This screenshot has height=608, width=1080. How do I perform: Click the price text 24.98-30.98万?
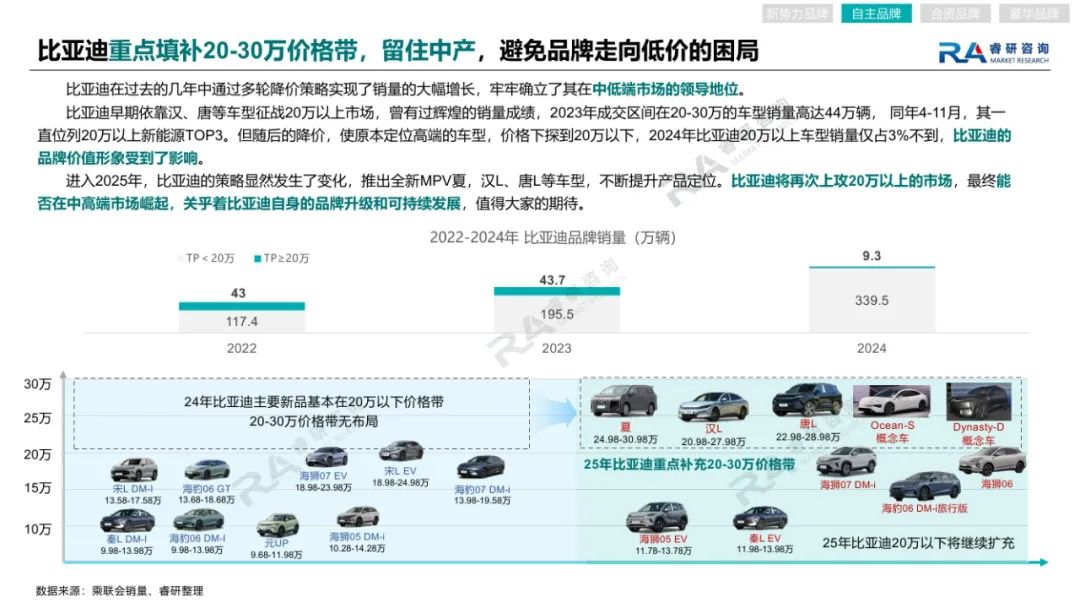click(625, 439)
